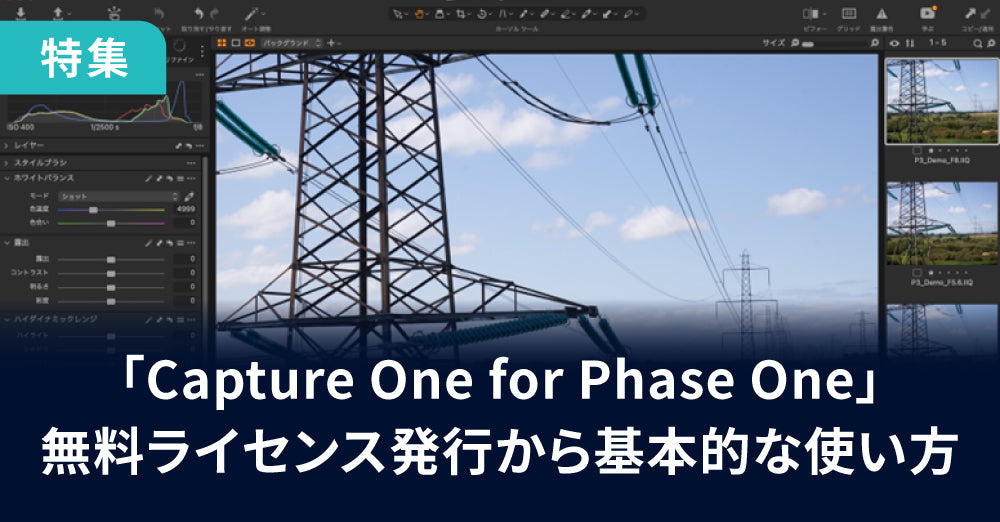Click the Redo arrow icon
Viewport: 1000px width, 522px height.
pos(215,13)
